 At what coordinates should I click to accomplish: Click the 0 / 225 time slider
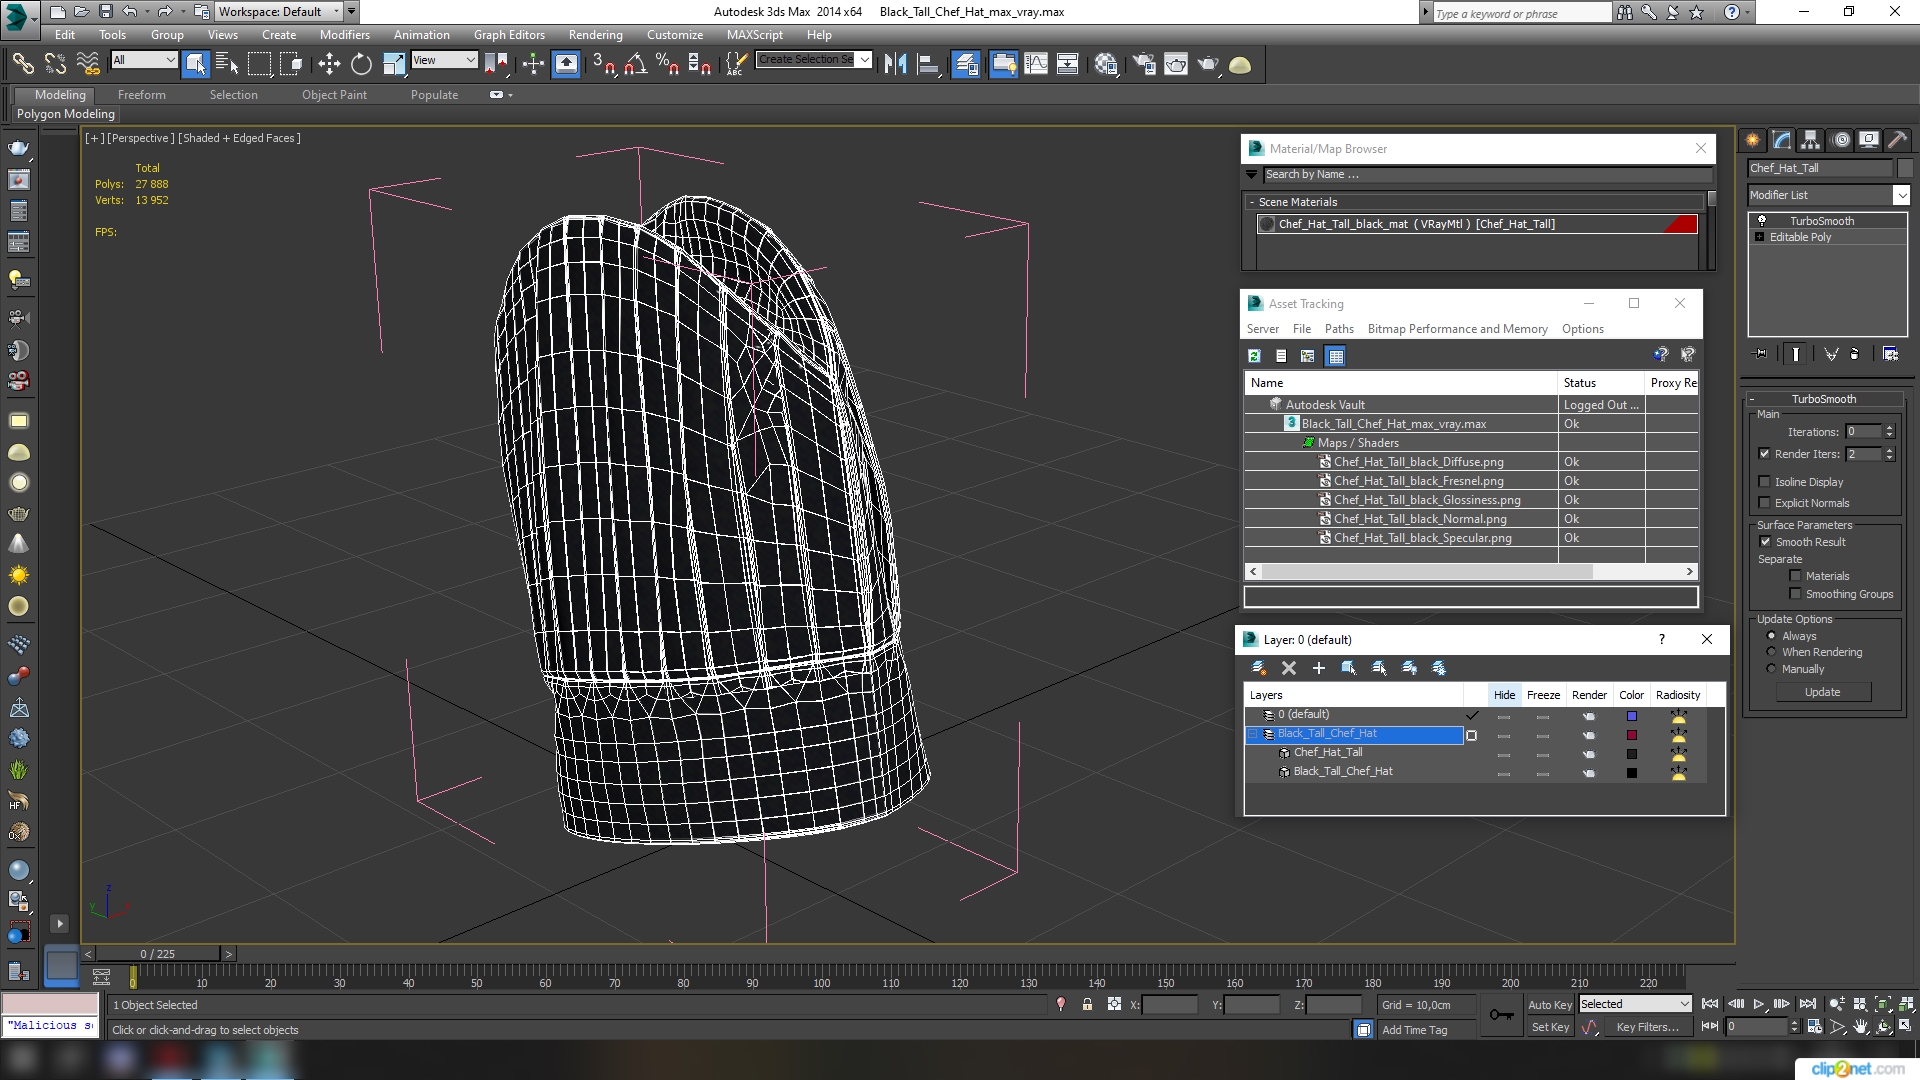pyautogui.click(x=158, y=954)
